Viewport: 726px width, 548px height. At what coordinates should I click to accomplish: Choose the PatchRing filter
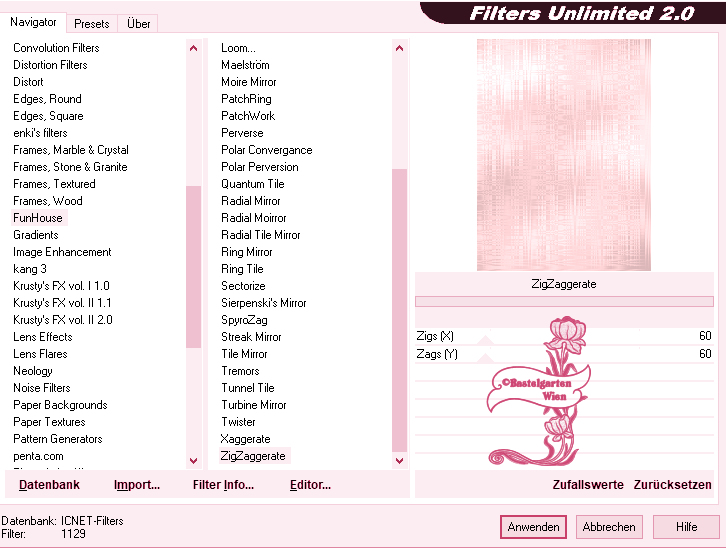click(x=246, y=99)
